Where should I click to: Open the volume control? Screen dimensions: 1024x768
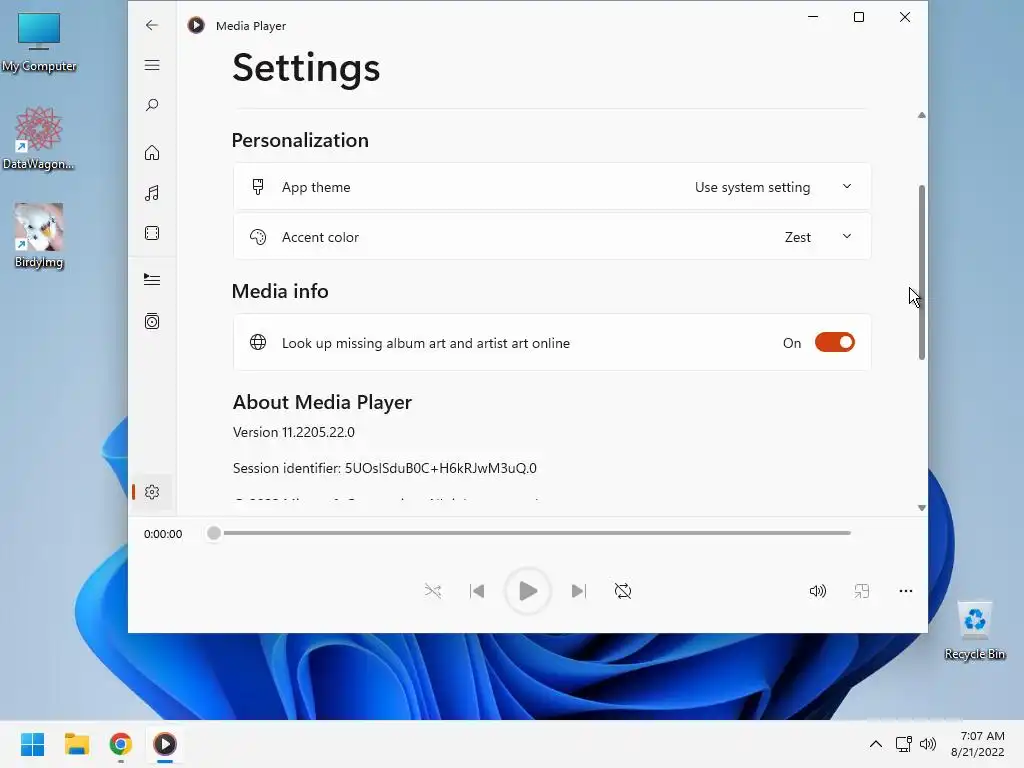(818, 591)
